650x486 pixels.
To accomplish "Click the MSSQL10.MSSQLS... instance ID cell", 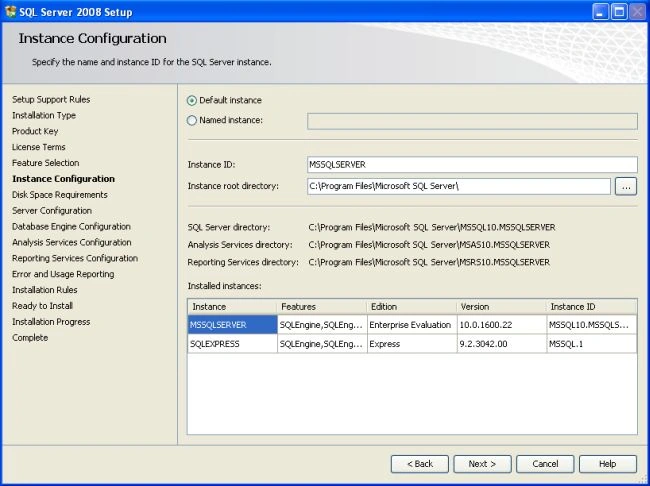I will [592, 325].
